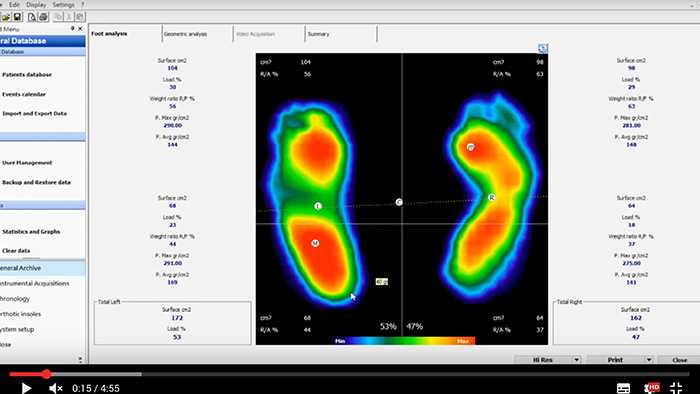Select Statistics and Graphs

pos(31,232)
